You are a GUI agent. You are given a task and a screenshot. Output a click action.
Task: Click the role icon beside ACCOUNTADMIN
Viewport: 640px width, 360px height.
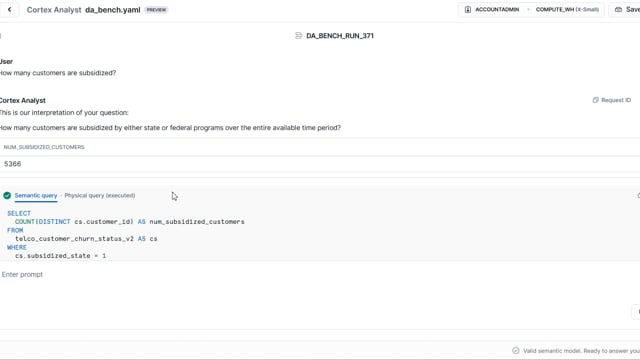click(468, 9)
